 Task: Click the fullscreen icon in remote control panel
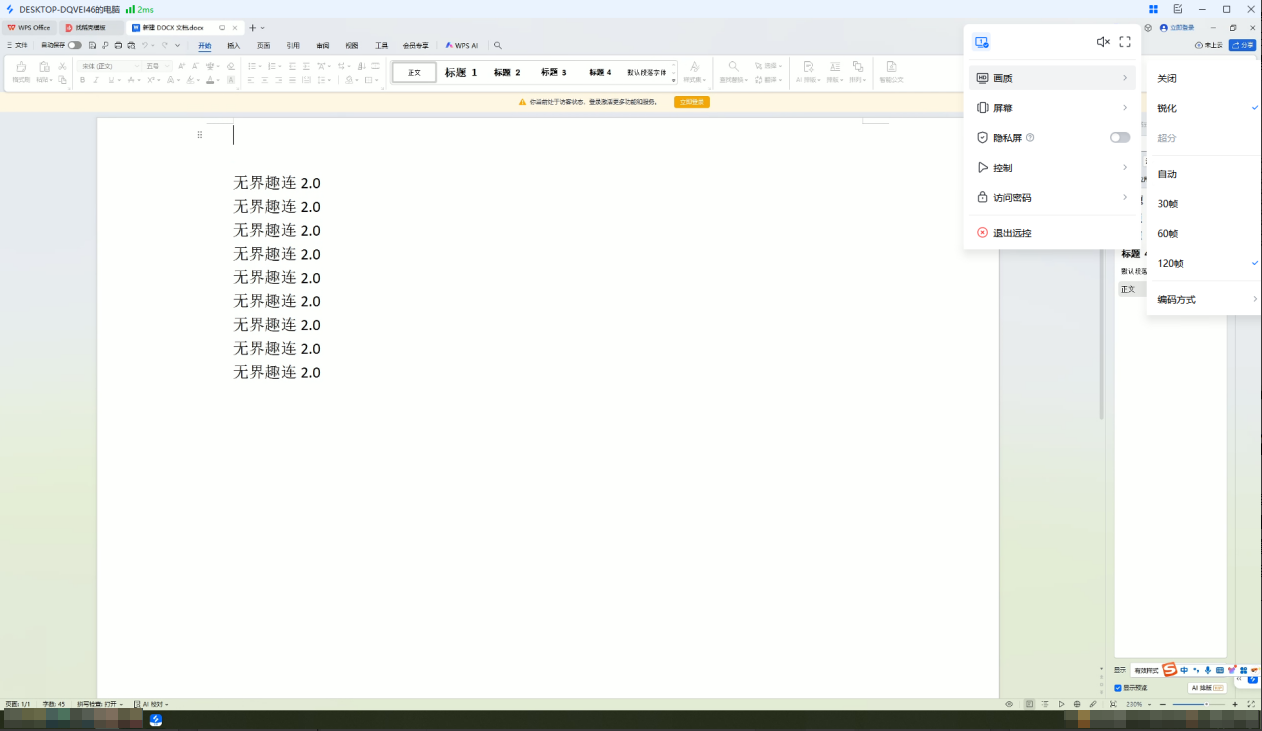click(x=1125, y=42)
